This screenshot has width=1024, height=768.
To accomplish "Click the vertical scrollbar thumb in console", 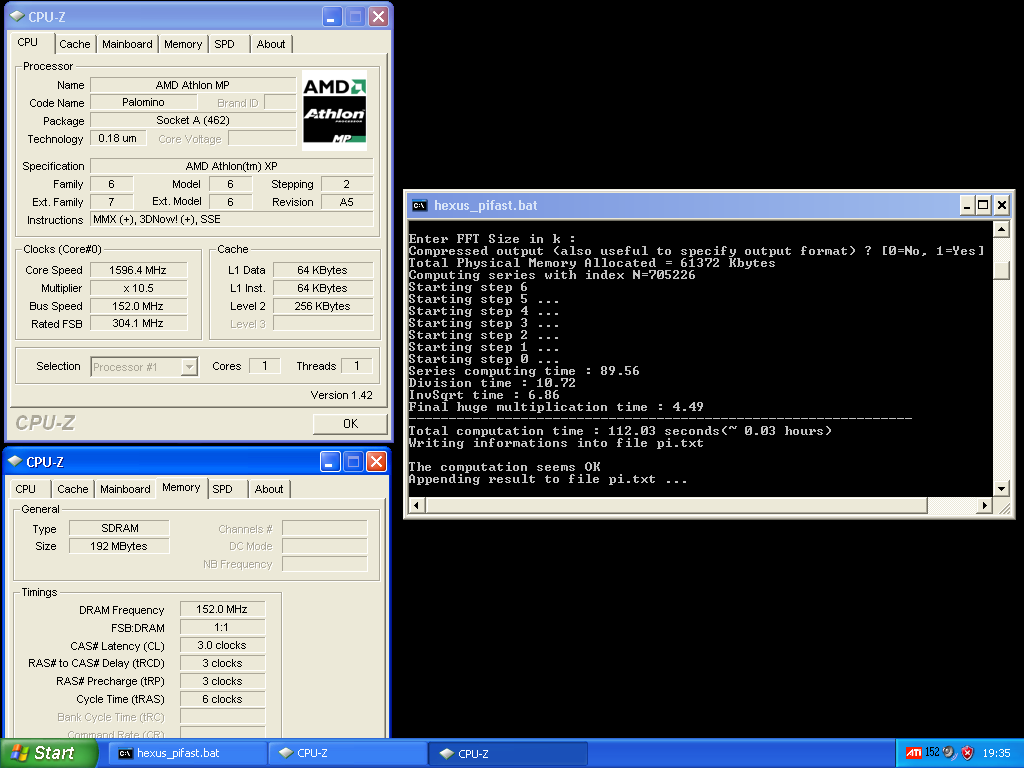I will 1001,270.
